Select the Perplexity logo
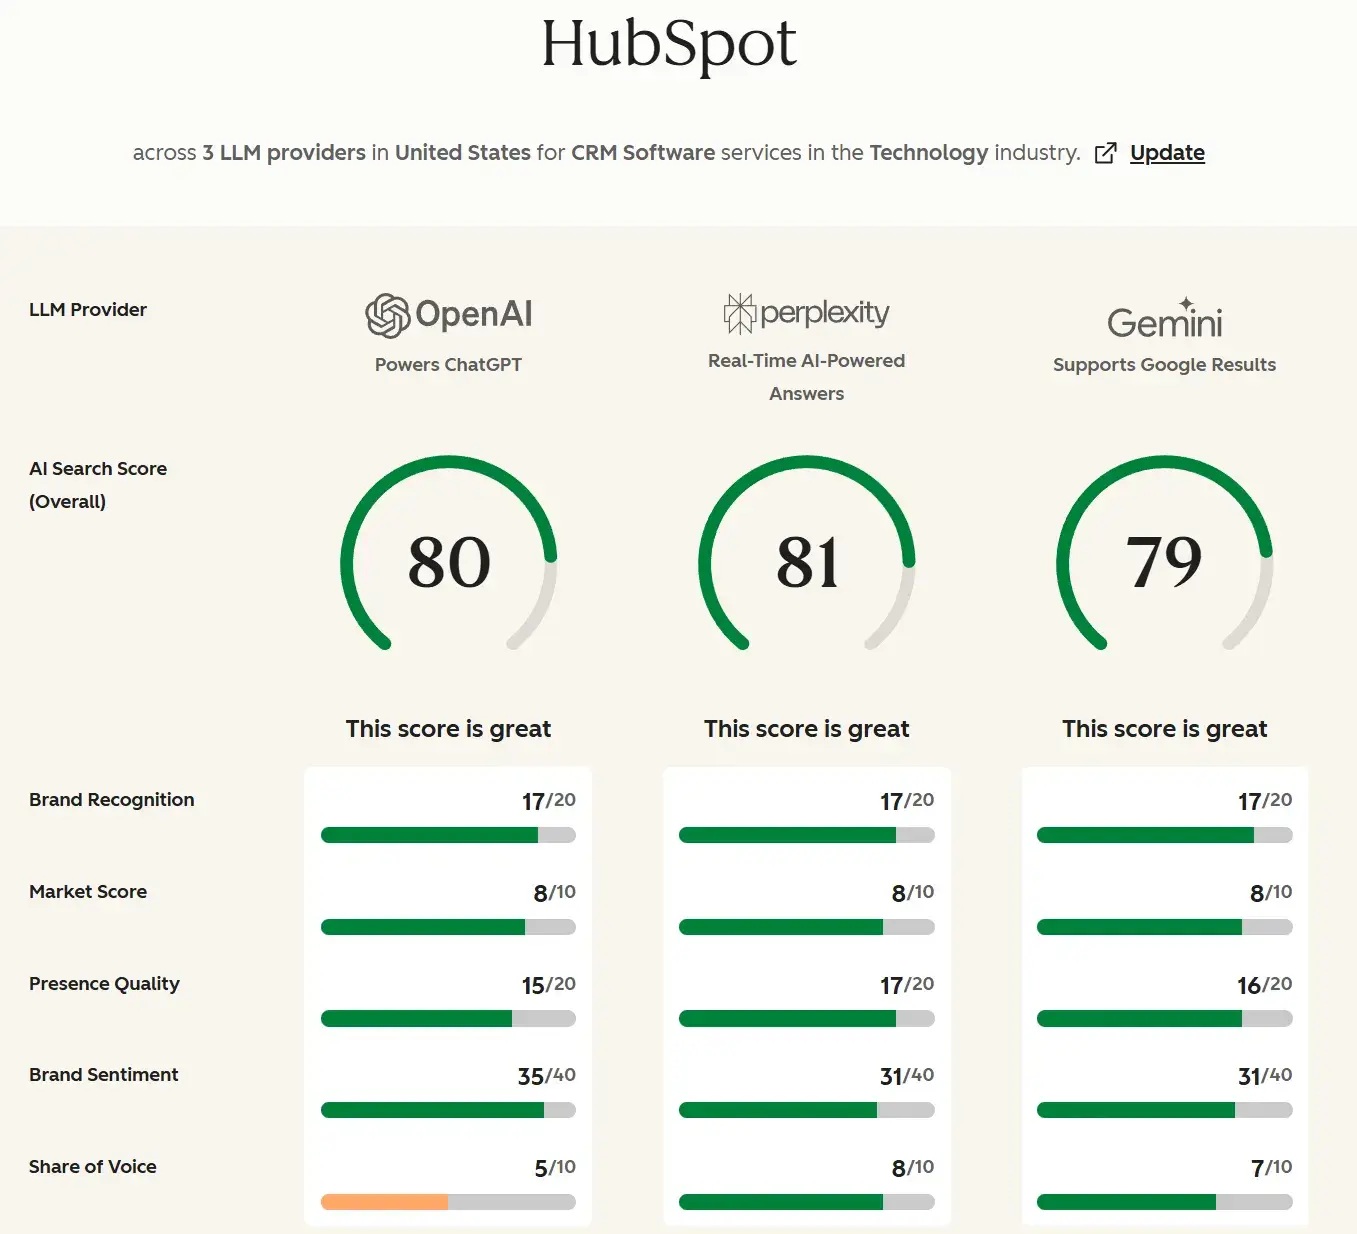This screenshot has width=1357, height=1234. tap(806, 313)
